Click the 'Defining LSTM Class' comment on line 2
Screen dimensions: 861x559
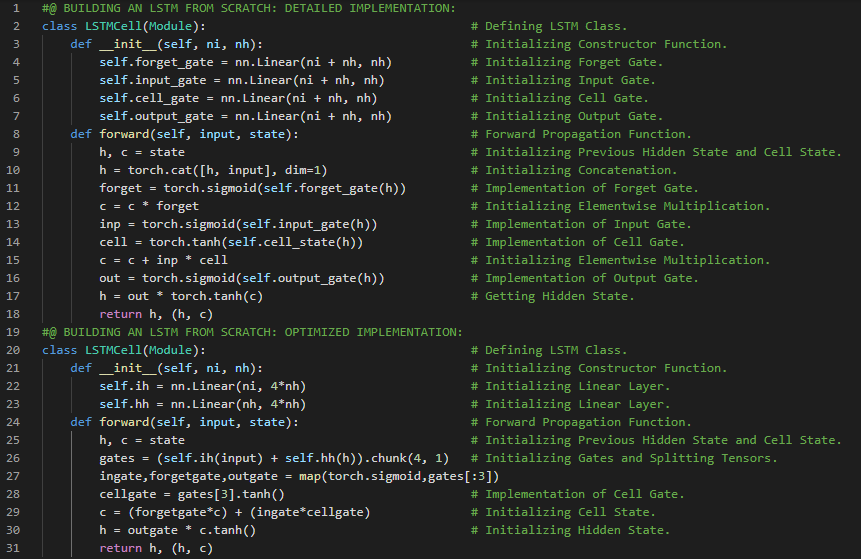click(556, 26)
